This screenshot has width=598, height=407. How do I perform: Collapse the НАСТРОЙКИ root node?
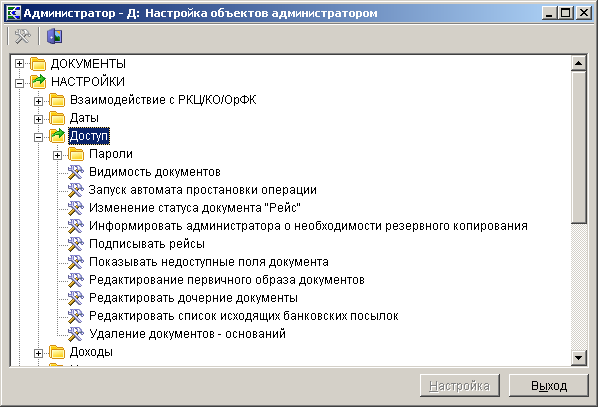point(19,83)
